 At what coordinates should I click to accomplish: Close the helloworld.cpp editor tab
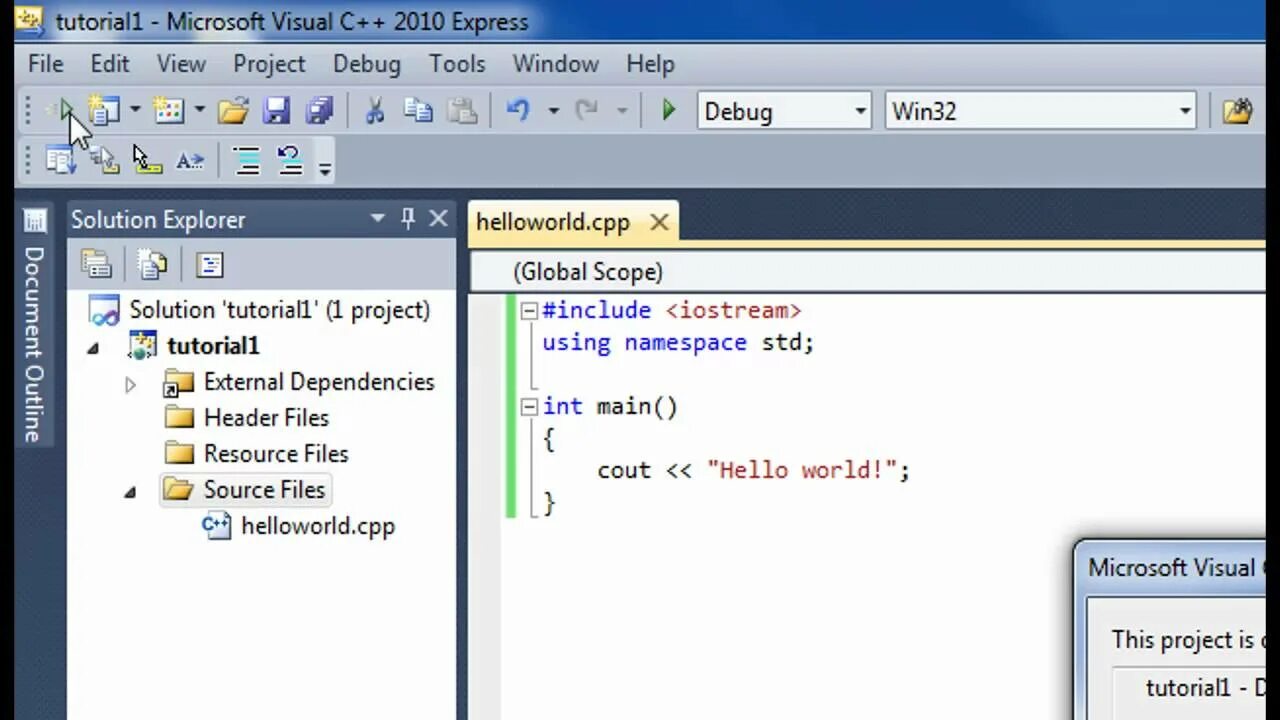coord(659,222)
